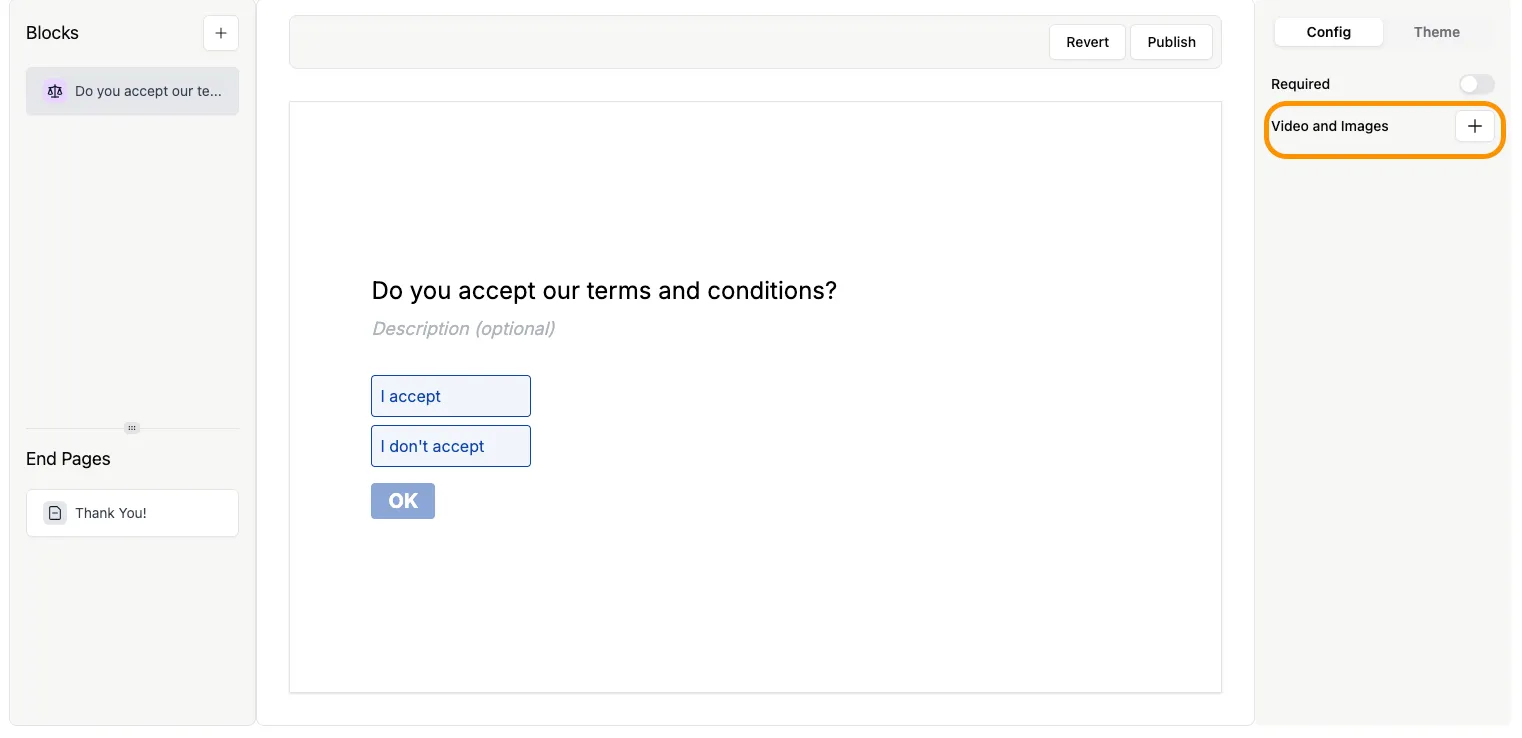Edit the terms and conditions question title
Viewport: 1522px width, 738px height.
click(604, 291)
